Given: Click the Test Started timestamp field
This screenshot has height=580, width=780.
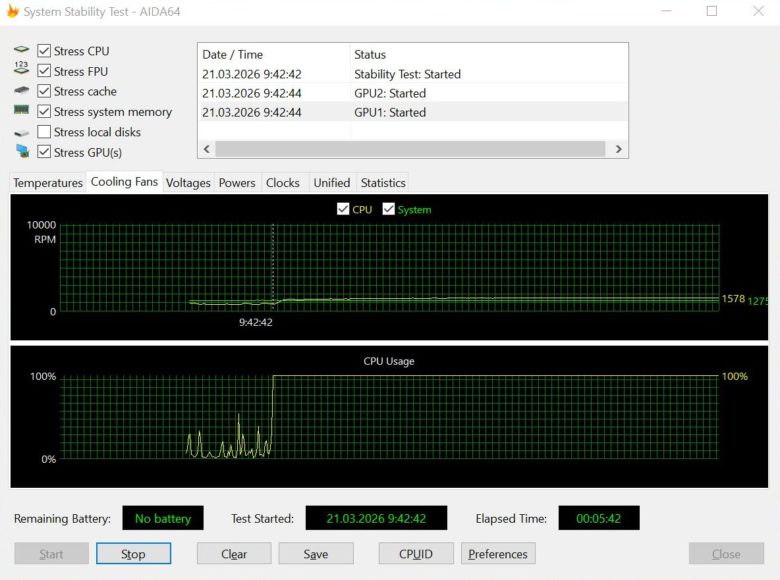Looking at the screenshot, I should click(376, 518).
